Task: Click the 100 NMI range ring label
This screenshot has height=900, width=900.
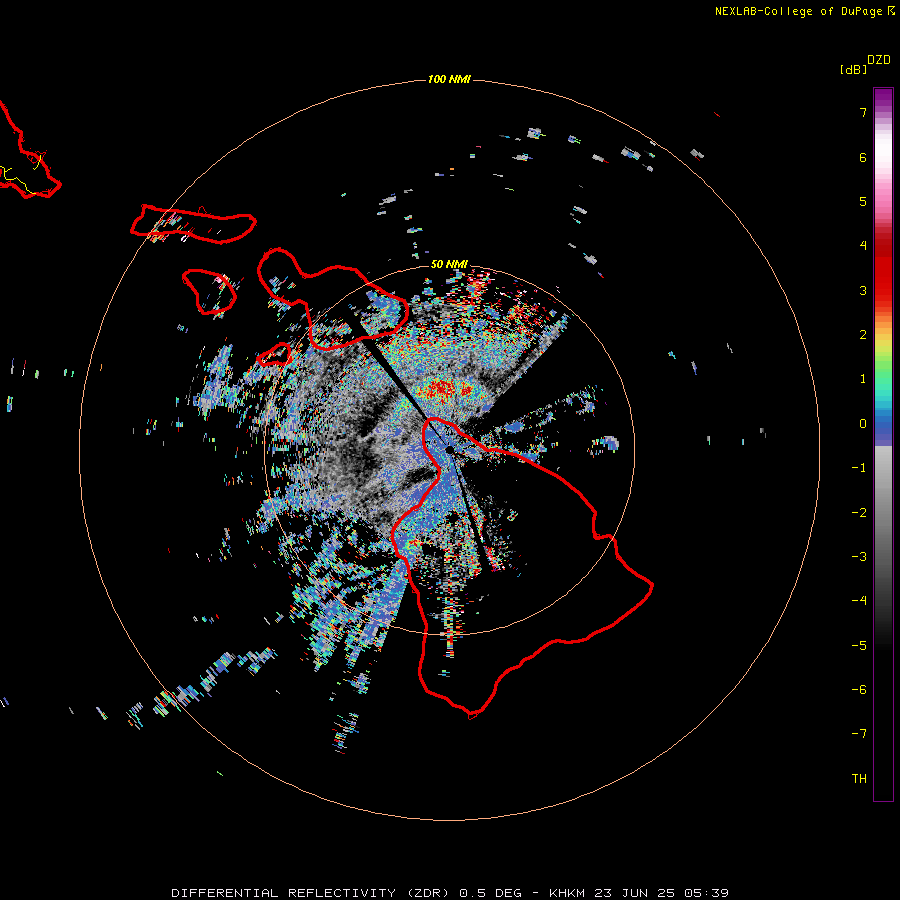Action: pyautogui.click(x=449, y=79)
